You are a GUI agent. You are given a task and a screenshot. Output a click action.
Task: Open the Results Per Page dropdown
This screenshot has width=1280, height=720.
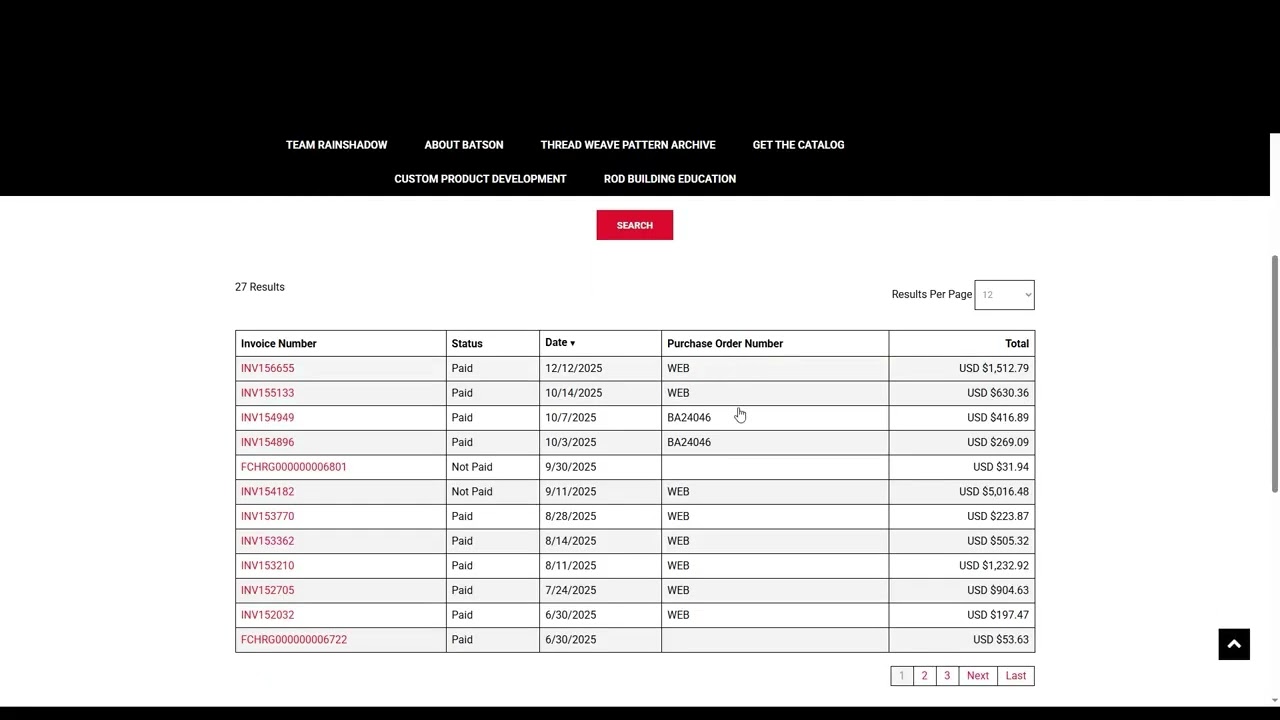coord(1004,295)
